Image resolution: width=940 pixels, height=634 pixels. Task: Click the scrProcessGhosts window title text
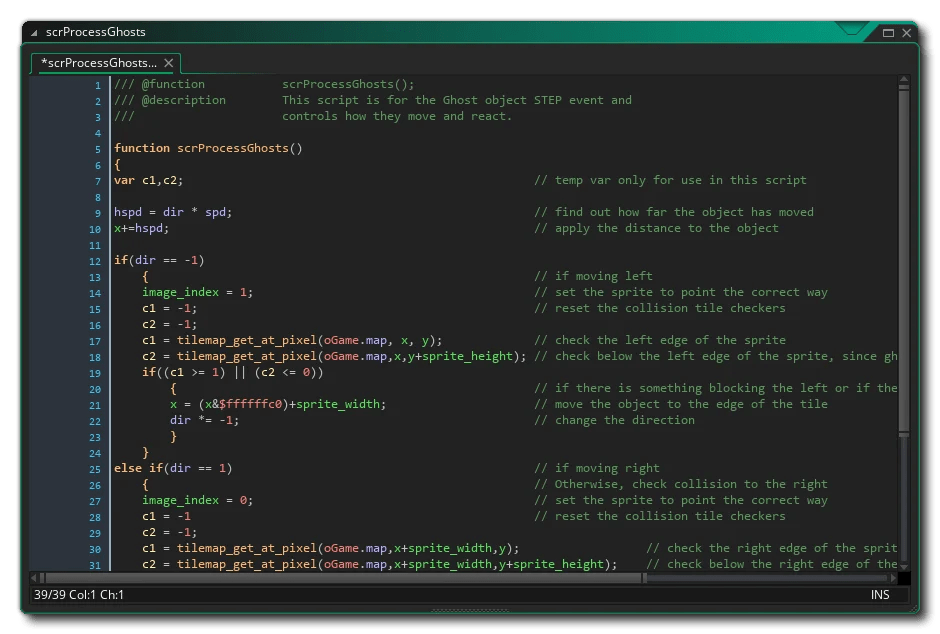tap(95, 32)
